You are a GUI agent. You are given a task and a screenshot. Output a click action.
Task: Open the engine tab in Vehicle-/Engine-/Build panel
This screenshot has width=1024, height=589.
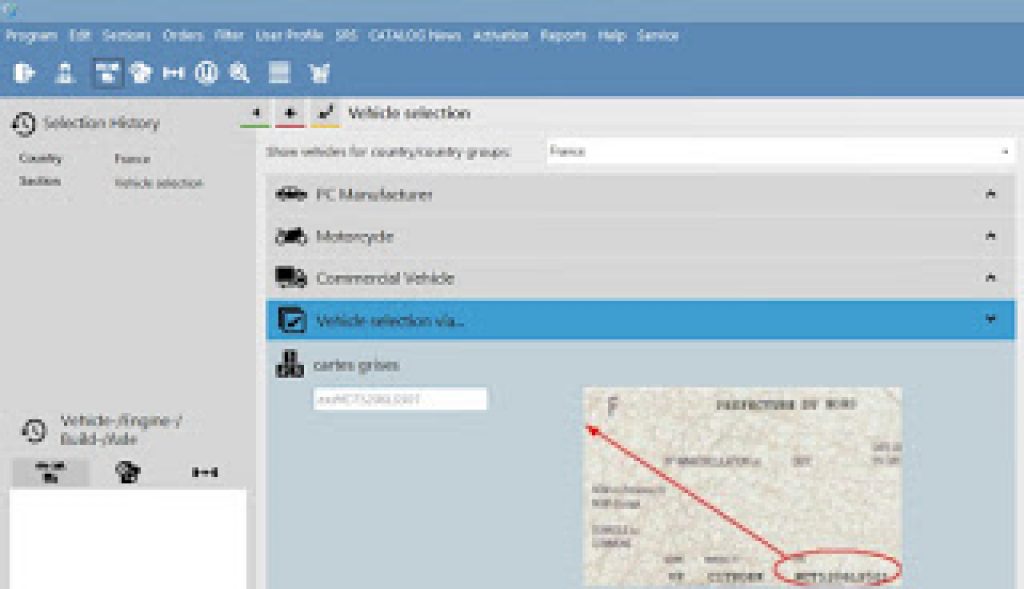click(x=128, y=471)
